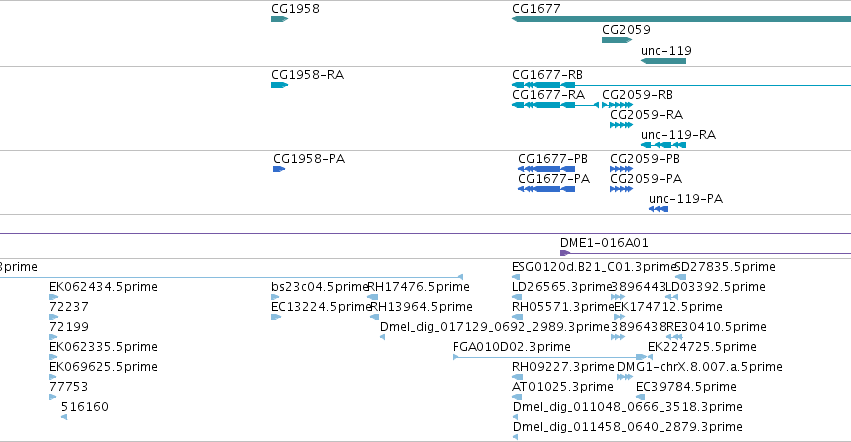Click the ESG0120d.B21_C01.3prime EST glyph
Image resolution: width=851 pixels, height=442 pixels.
(516, 277)
